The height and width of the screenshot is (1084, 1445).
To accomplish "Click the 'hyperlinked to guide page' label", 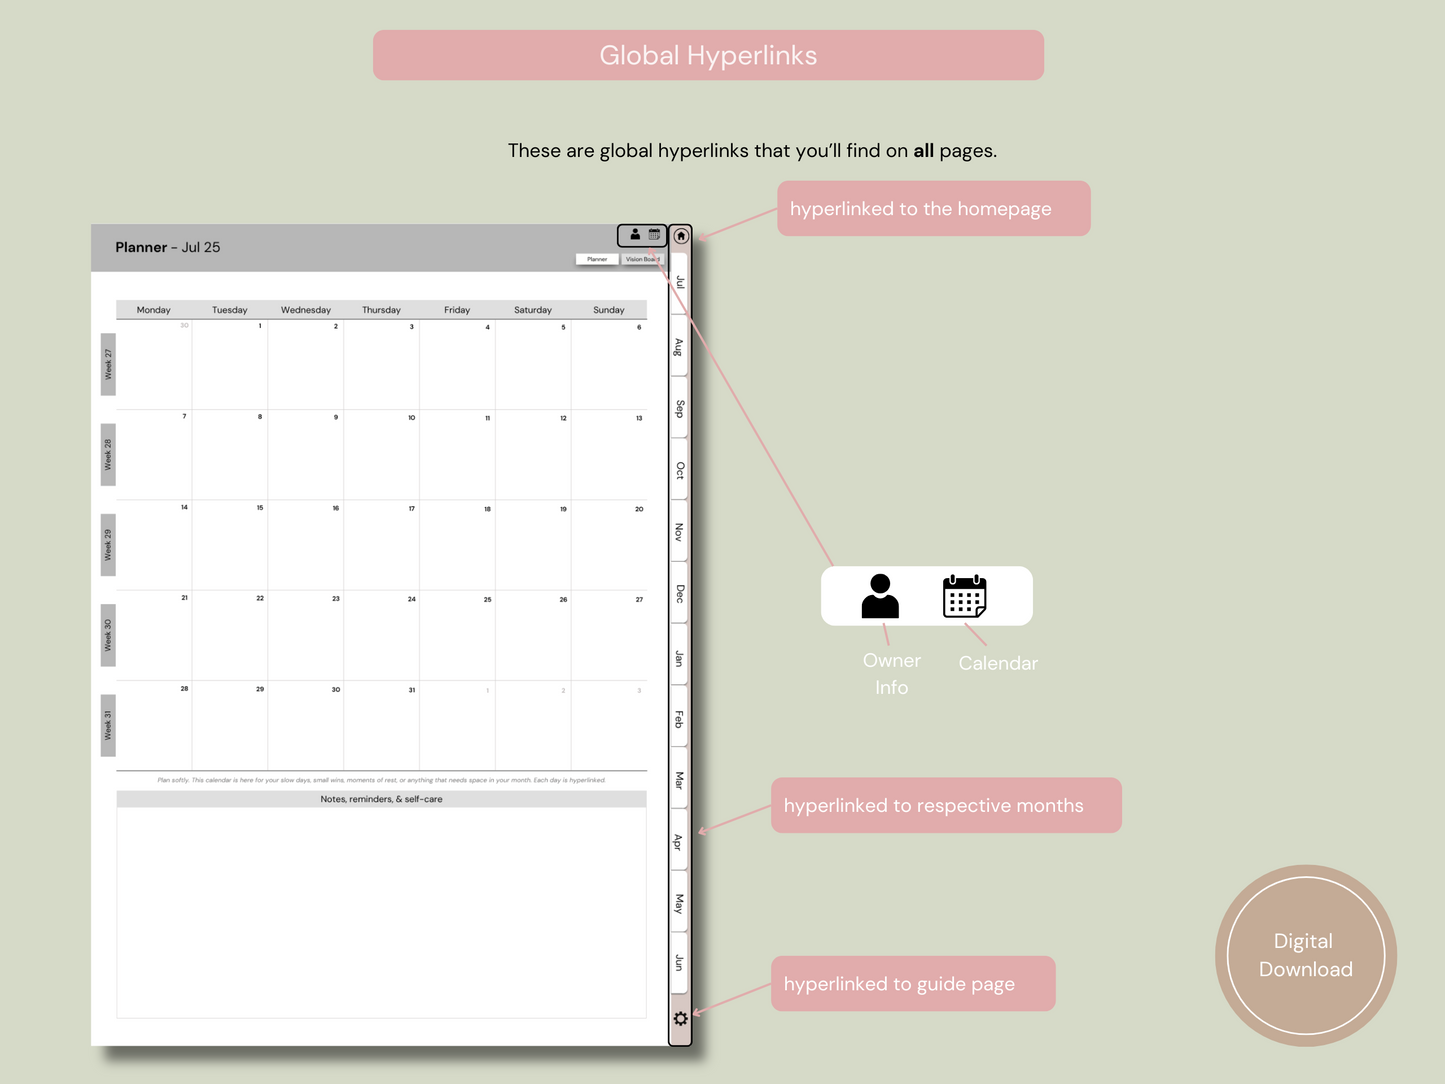I will point(913,983).
